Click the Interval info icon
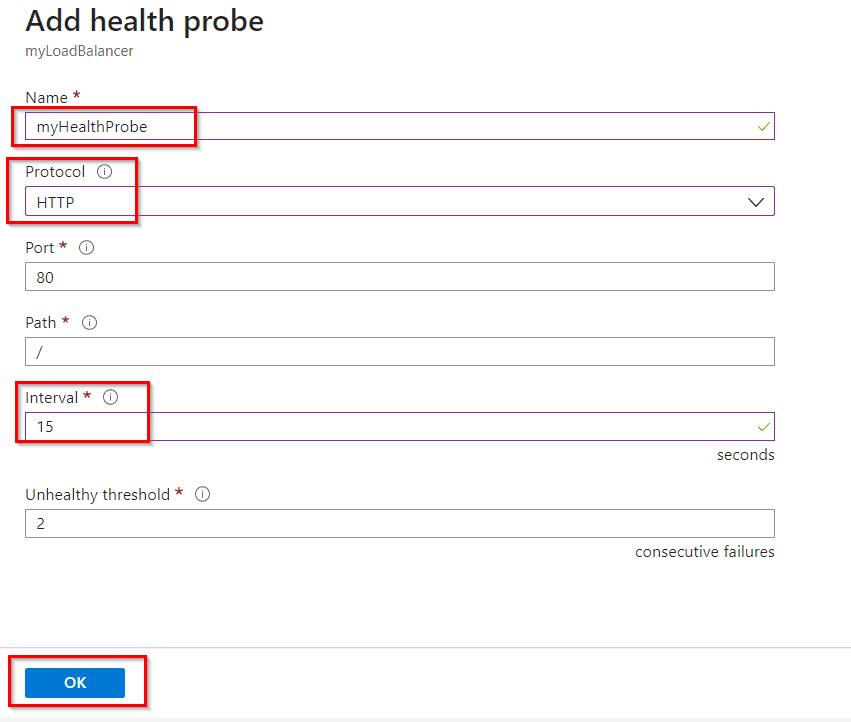851x722 pixels. [110, 397]
